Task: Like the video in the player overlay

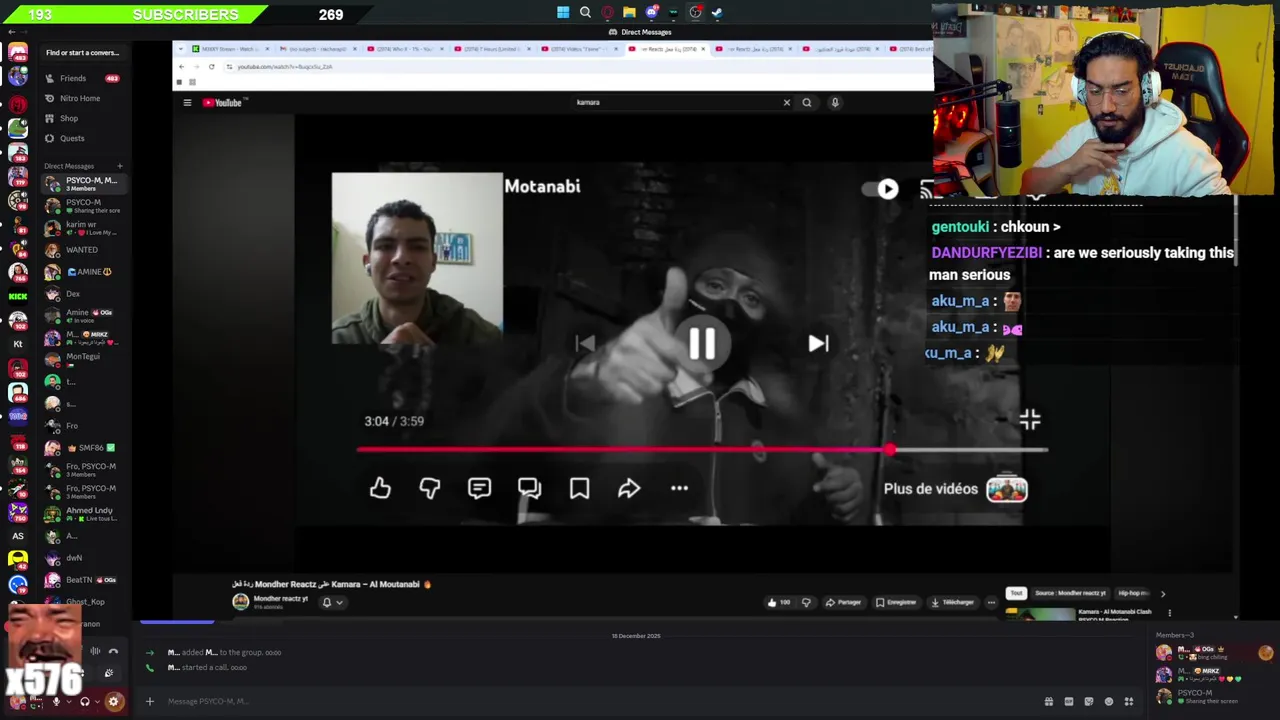Action: coord(380,488)
